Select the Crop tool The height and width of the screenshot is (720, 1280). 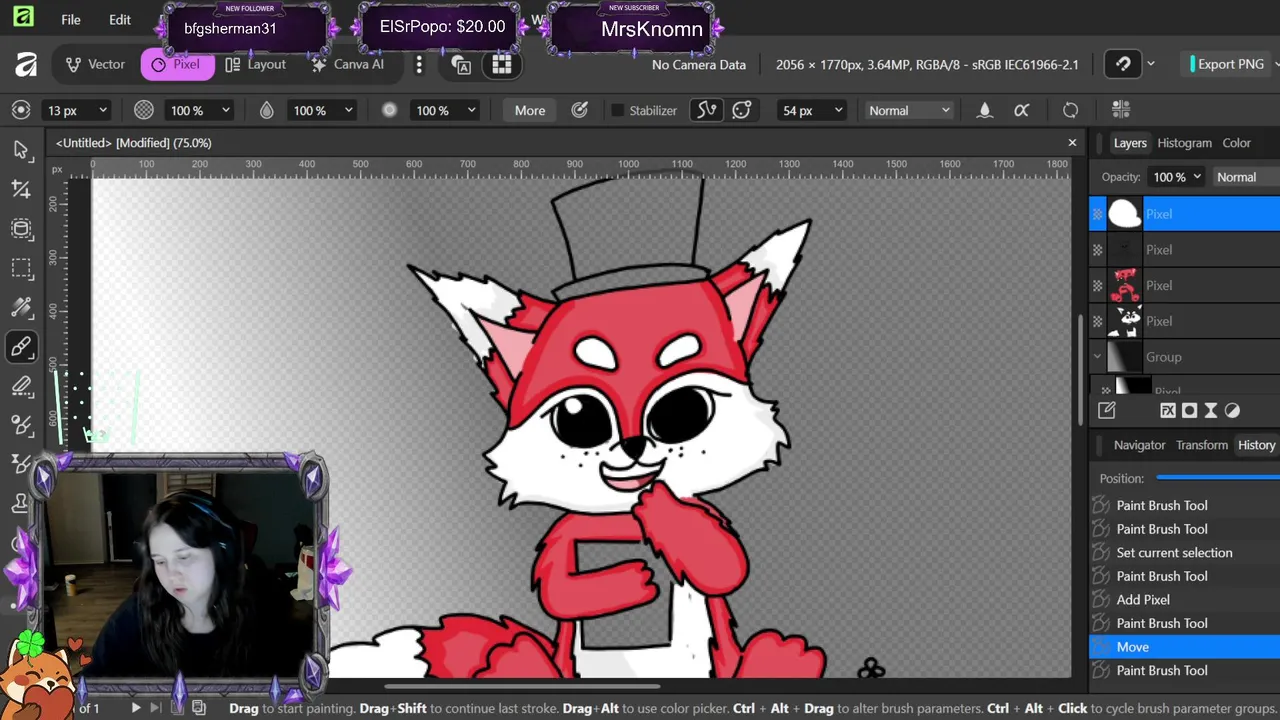coord(21,189)
